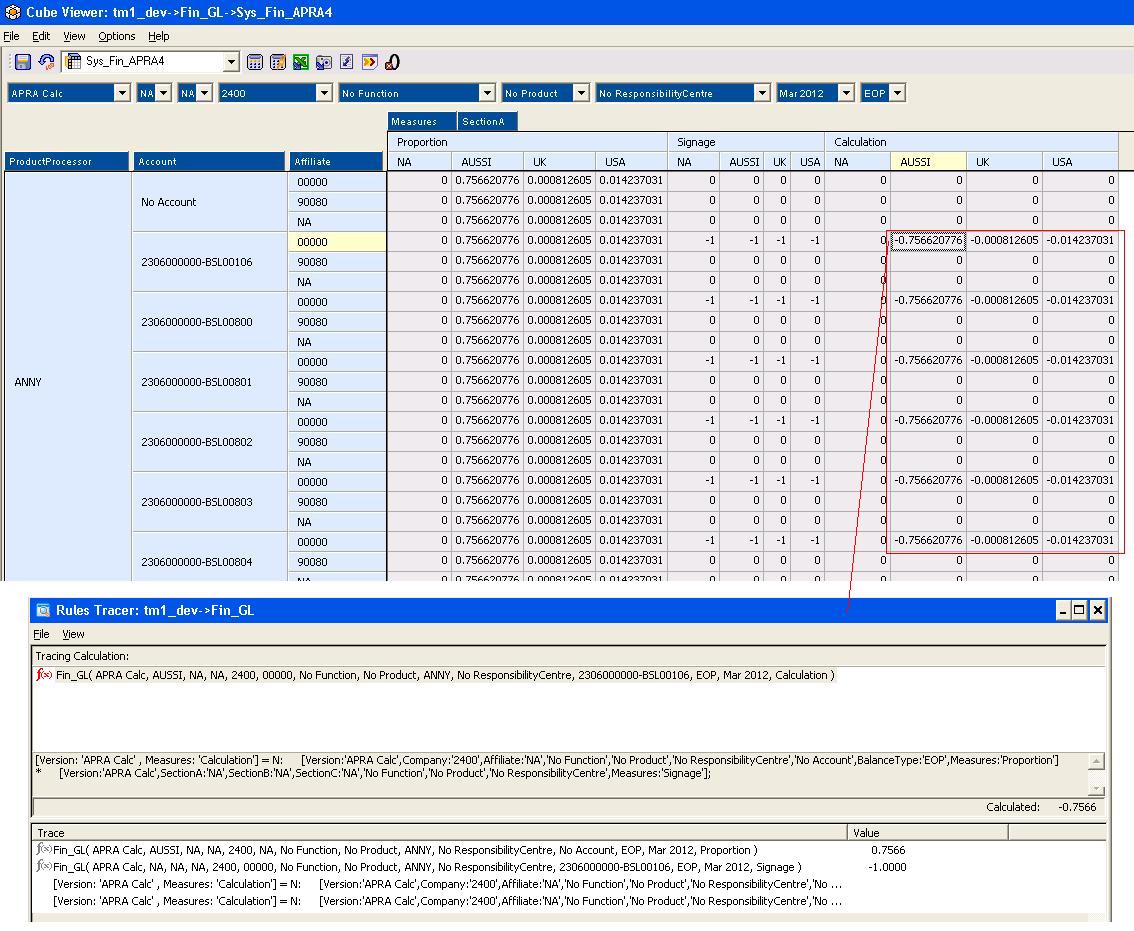Click the Trace column header
1134x931 pixels.
(439, 833)
